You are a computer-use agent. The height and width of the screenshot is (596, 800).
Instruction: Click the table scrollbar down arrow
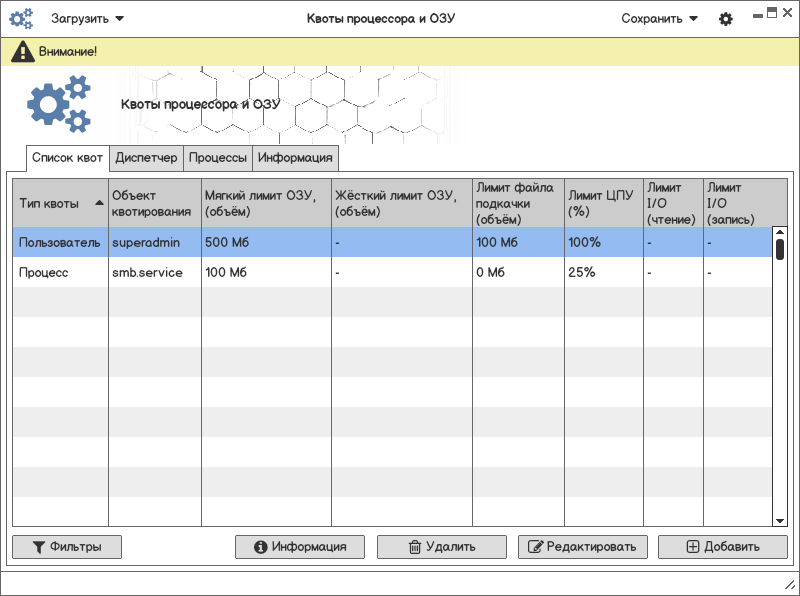click(x=780, y=520)
